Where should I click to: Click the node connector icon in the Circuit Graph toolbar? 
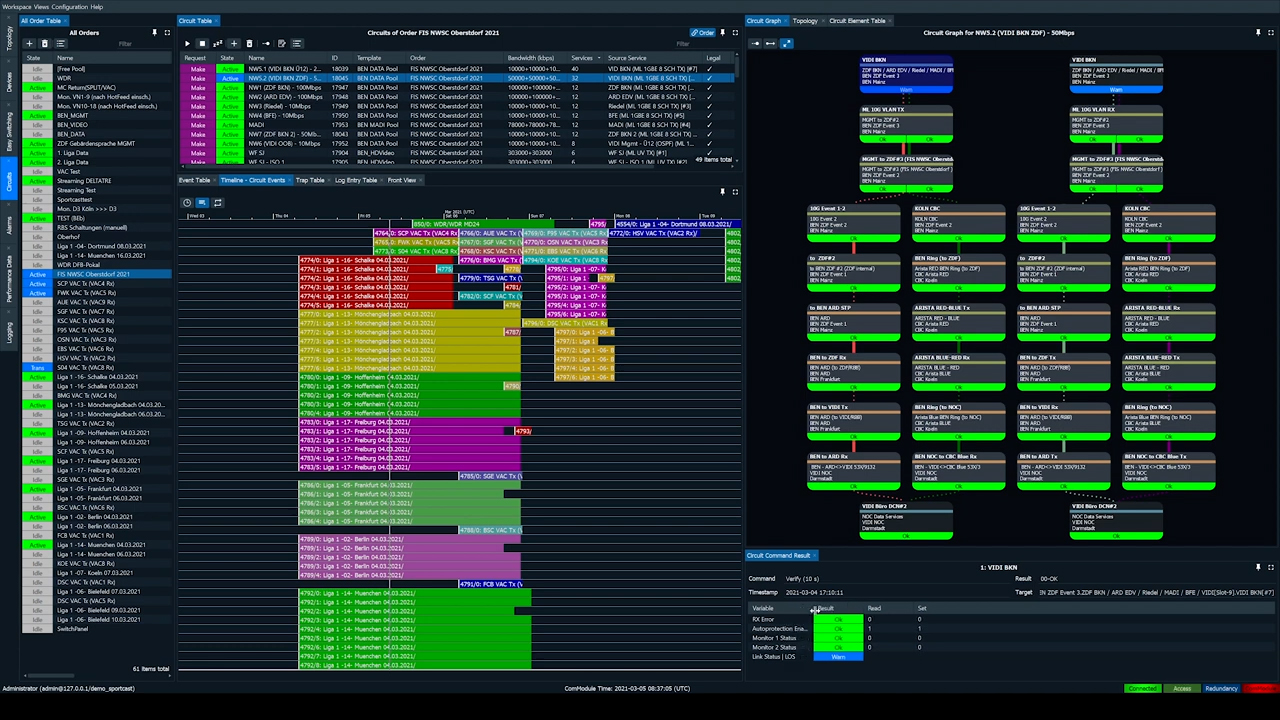point(755,43)
